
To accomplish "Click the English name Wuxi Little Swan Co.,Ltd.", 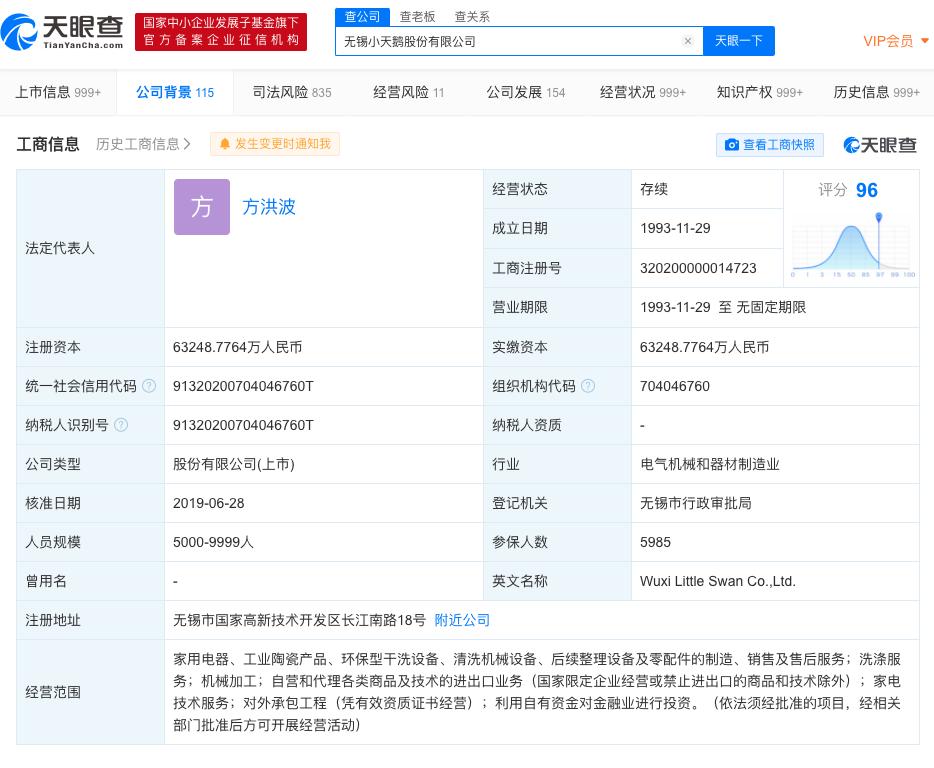I will click(718, 581).
